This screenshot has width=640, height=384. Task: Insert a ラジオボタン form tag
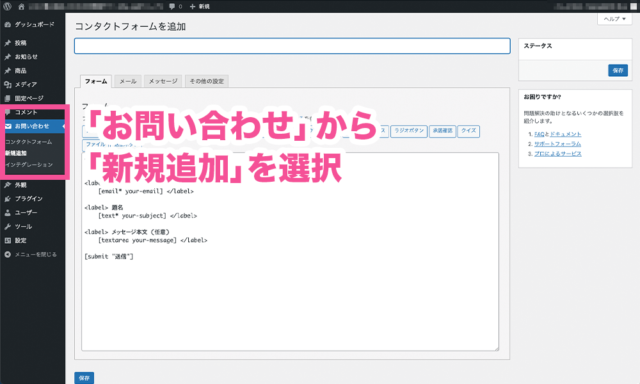409,131
